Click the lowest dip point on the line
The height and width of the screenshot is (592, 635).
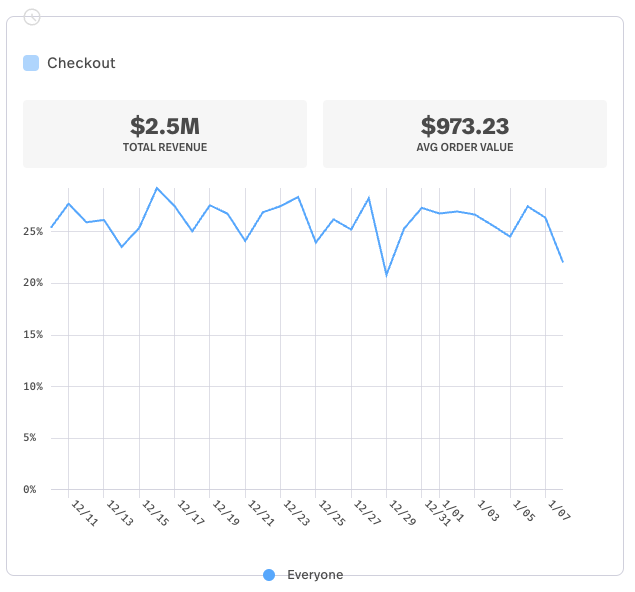[386, 275]
